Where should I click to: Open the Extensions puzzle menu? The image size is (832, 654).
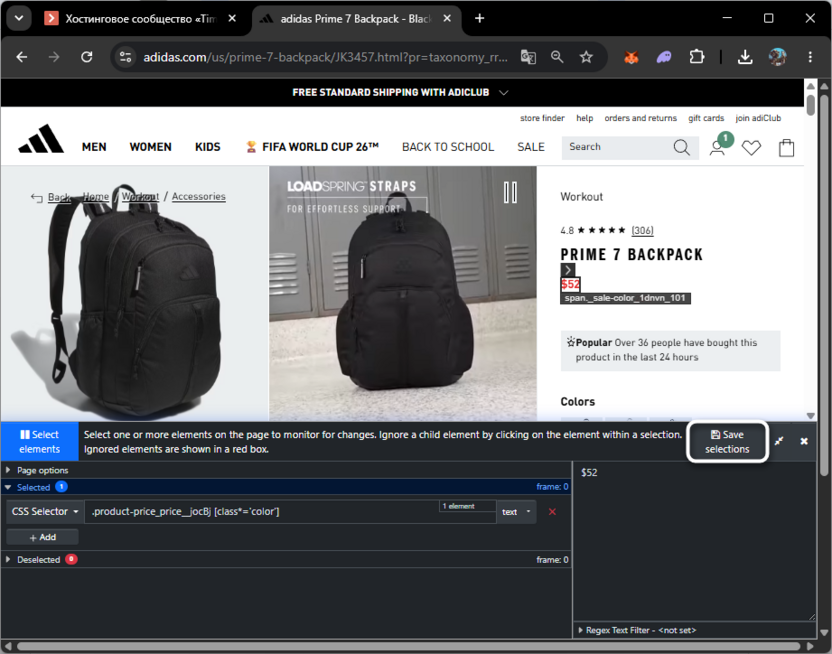[x=696, y=57]
